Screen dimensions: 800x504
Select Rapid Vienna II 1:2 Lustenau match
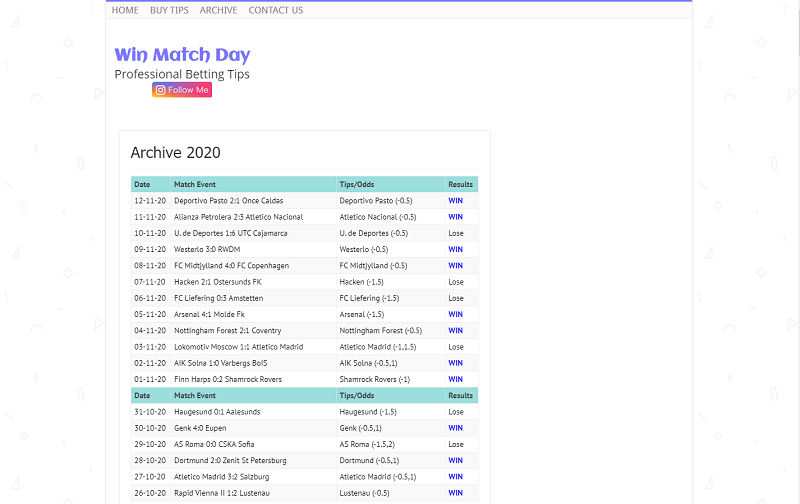pos(222,493)
